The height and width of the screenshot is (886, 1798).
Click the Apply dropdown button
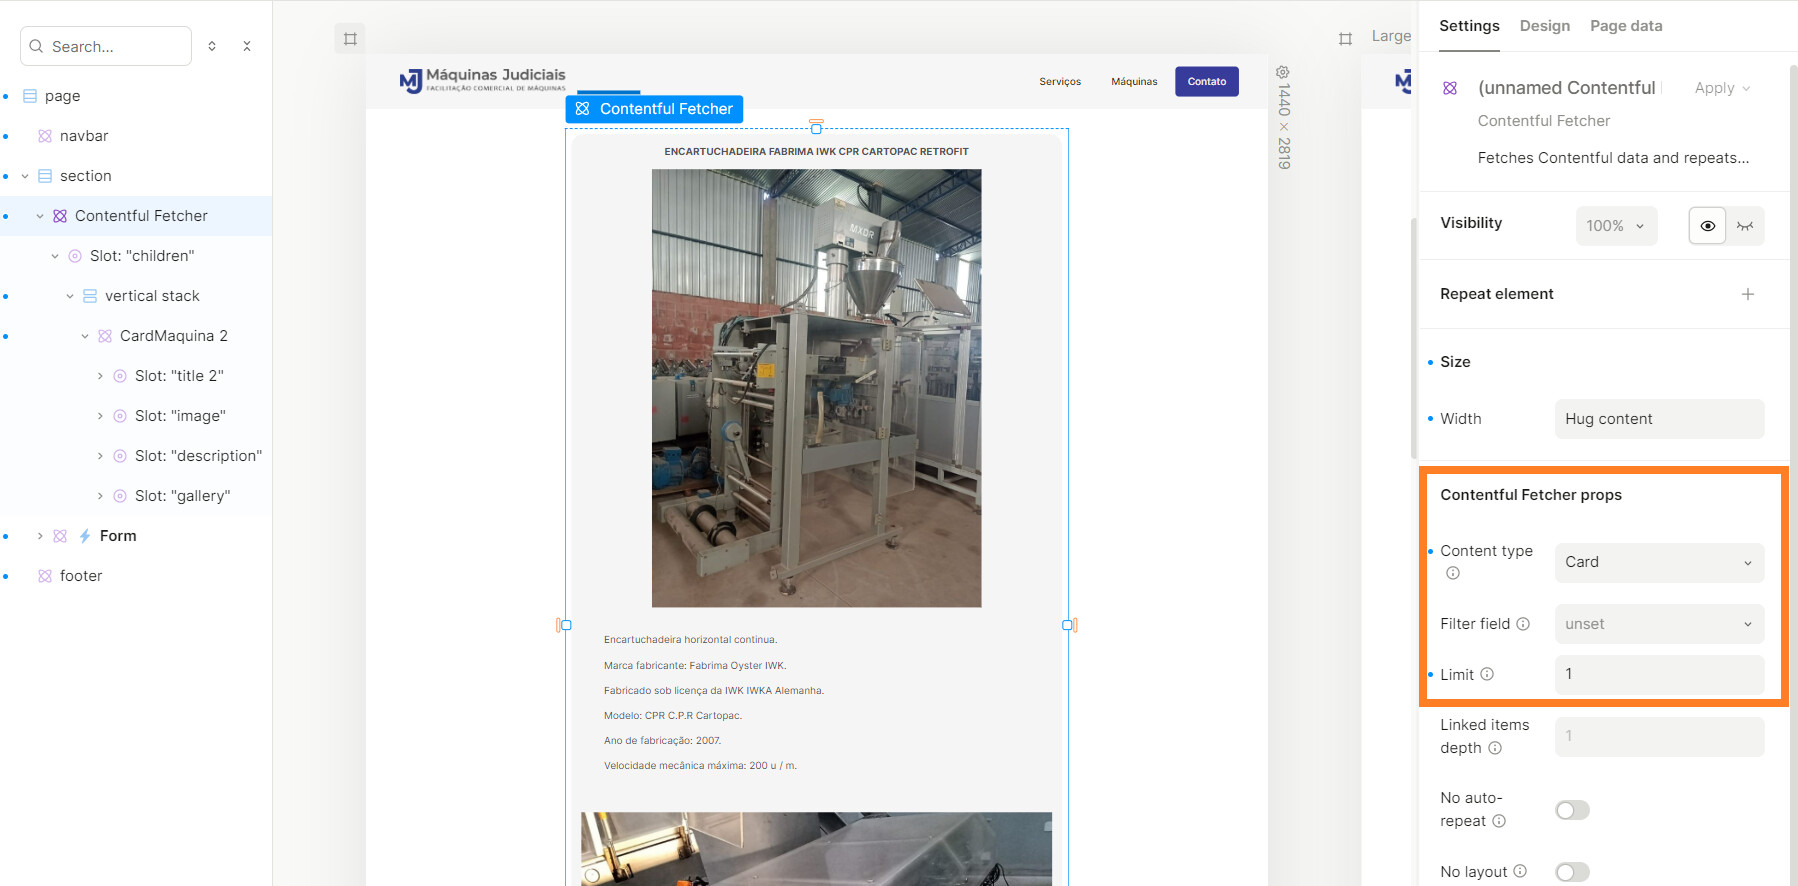[x=1722, y=88]
